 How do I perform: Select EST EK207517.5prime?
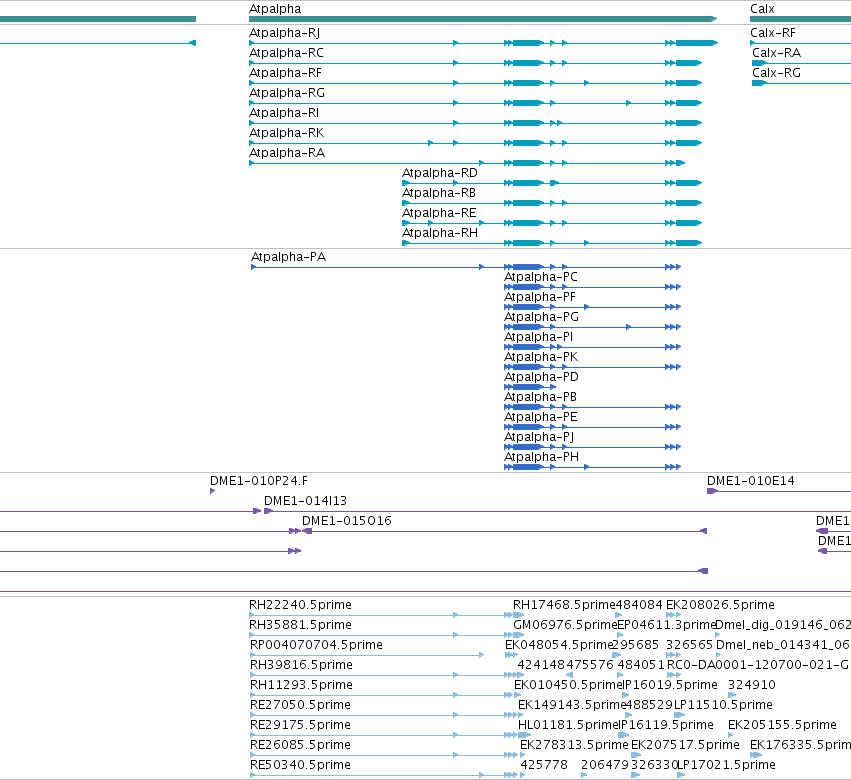tap(685, 745)
